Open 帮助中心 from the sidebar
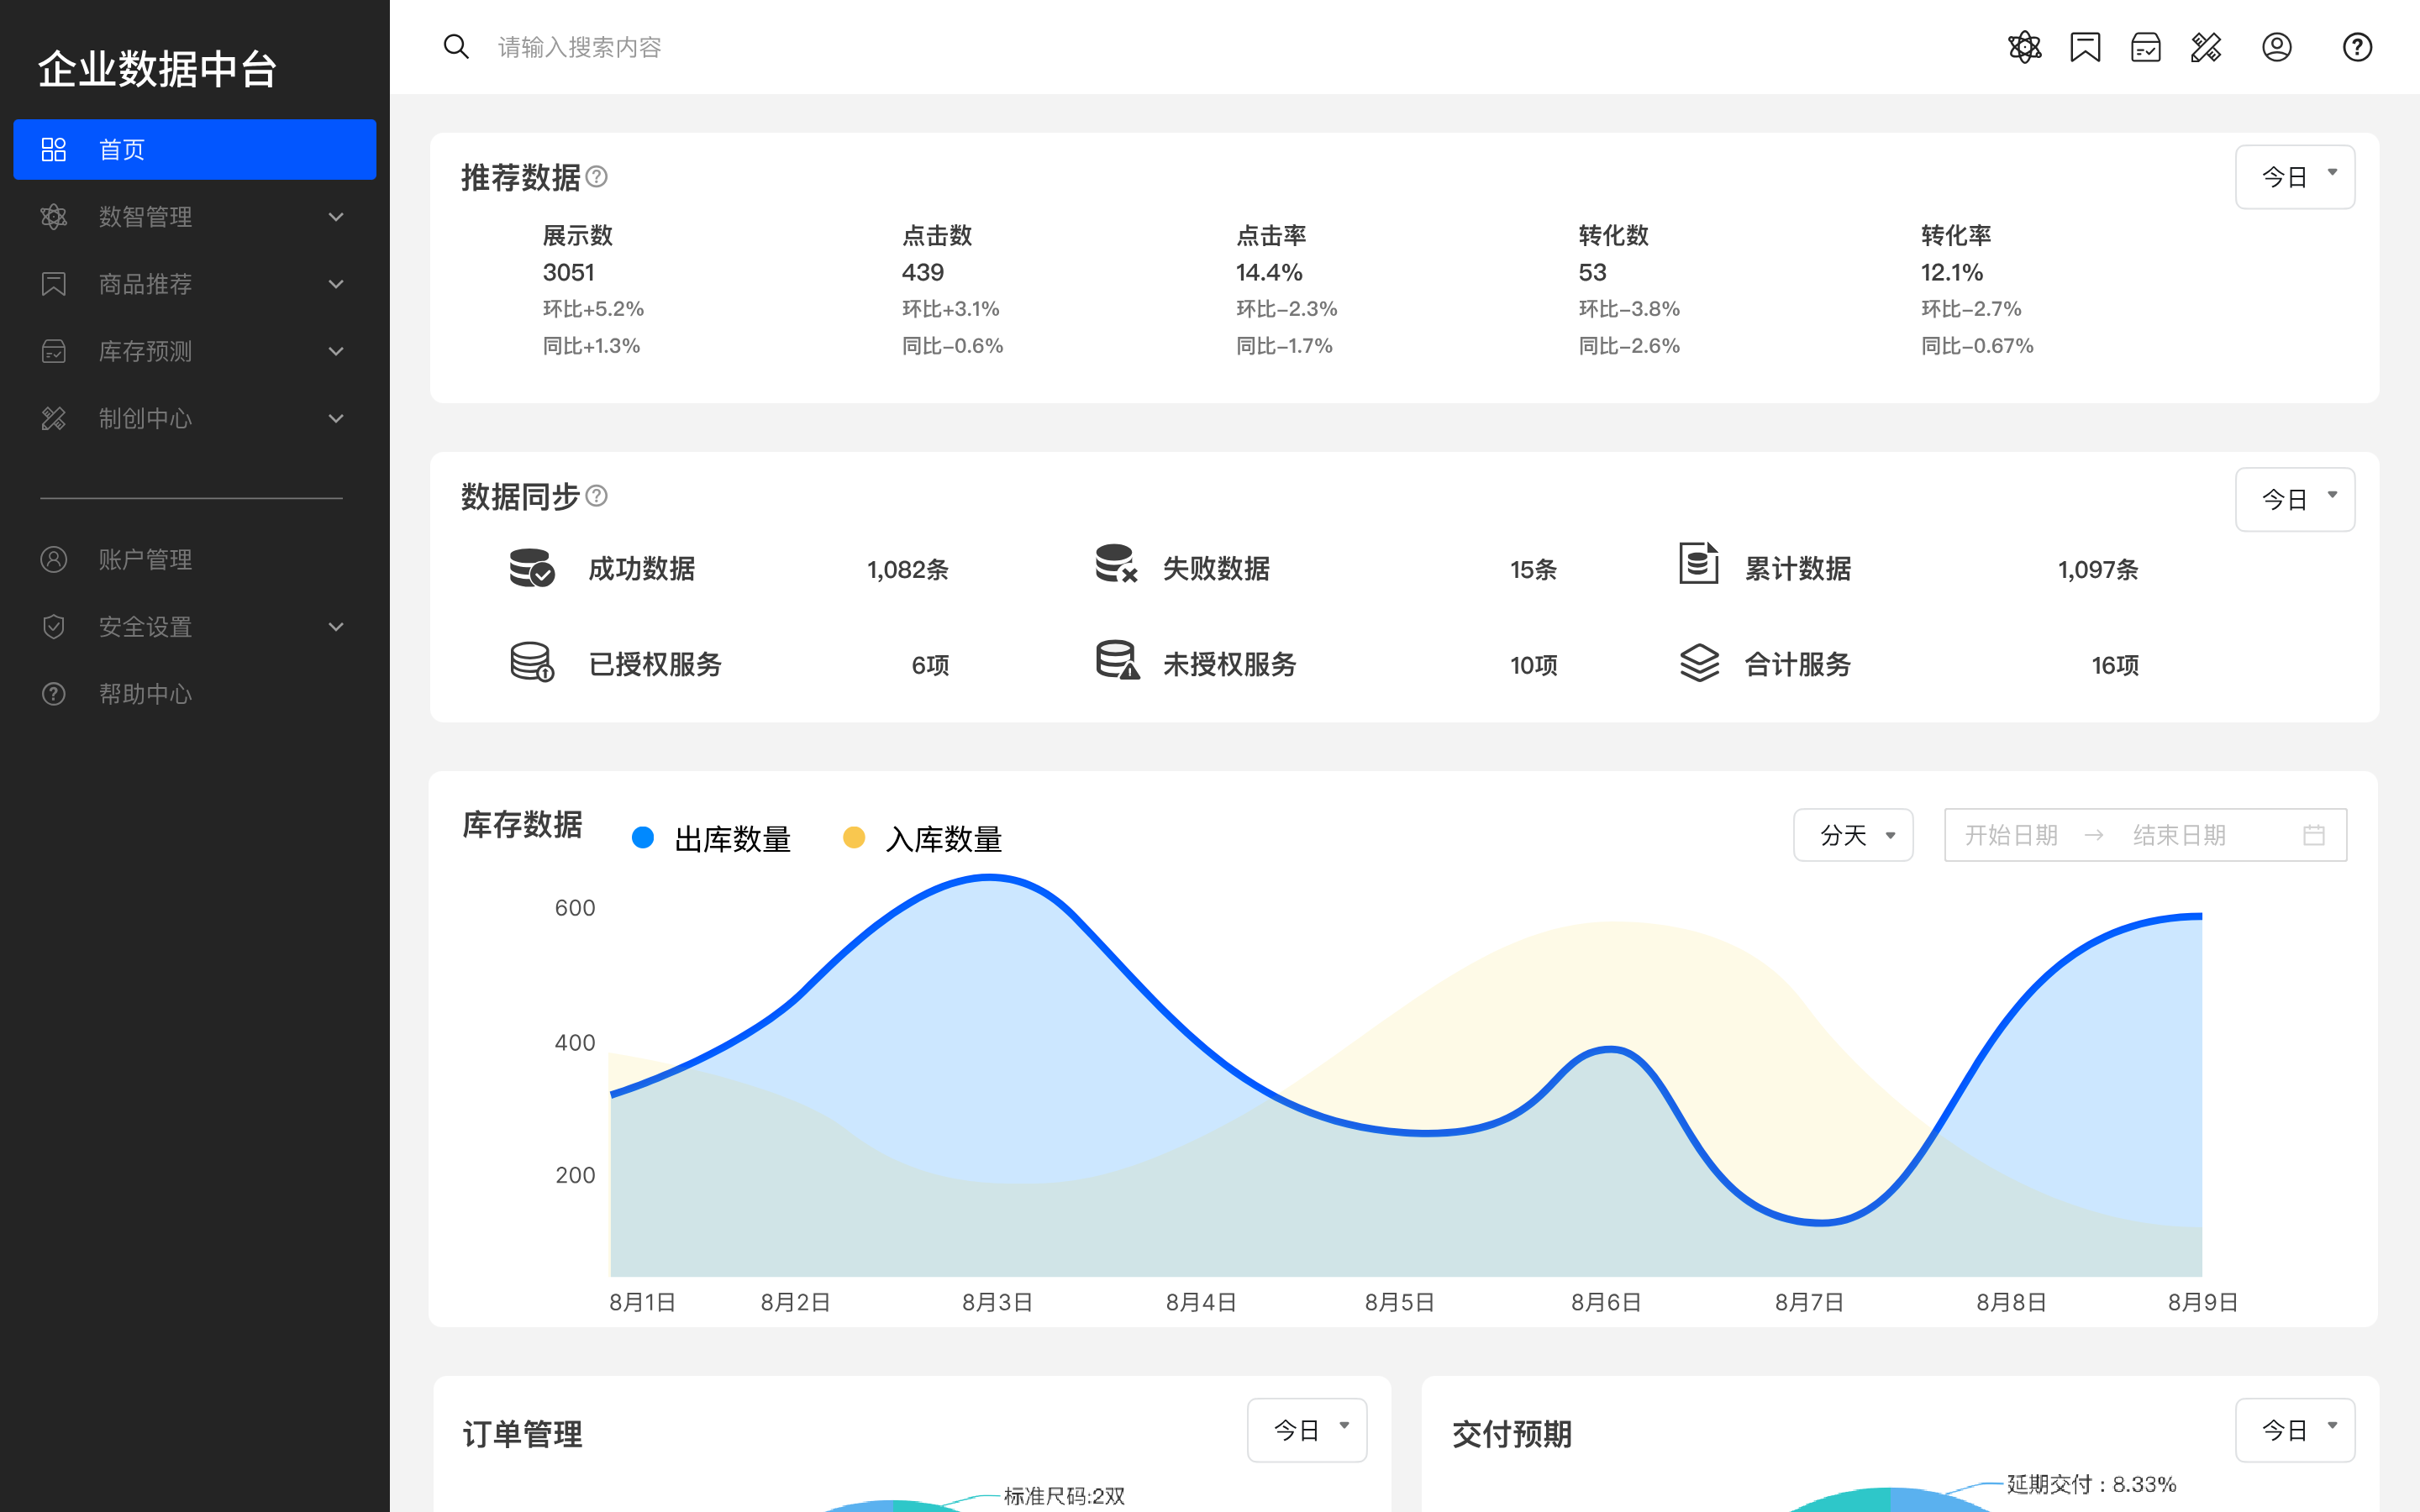The height and width of the screenshot is (1512, 2420). click(x=145, y=694)
